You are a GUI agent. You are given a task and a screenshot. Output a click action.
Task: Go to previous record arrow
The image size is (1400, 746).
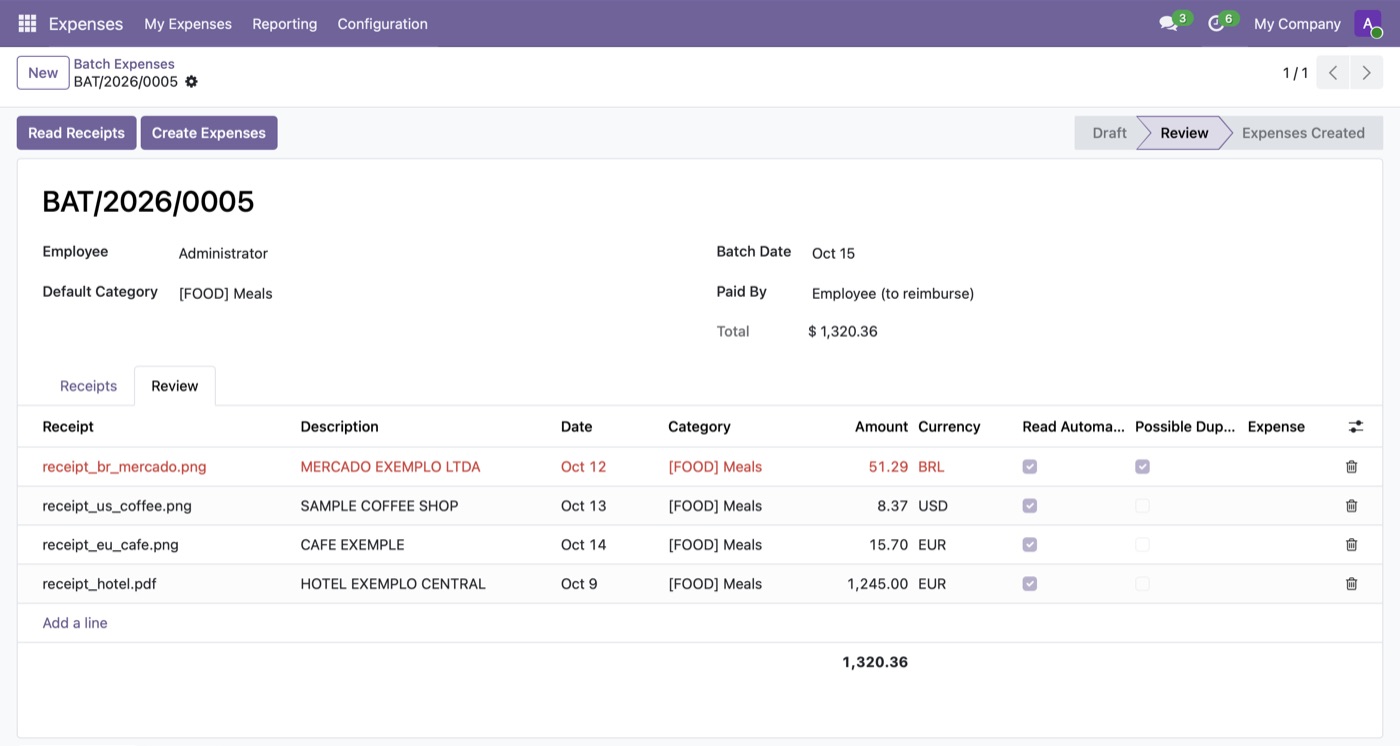1333,73
